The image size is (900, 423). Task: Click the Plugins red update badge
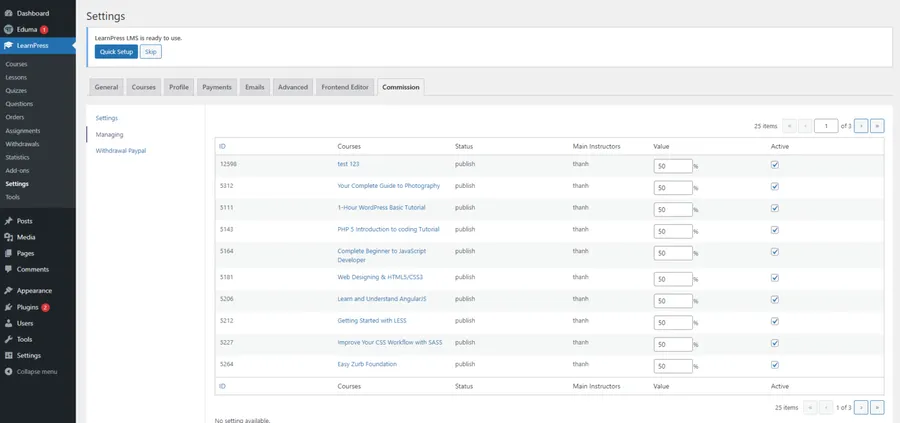click(x=45, y=308)
